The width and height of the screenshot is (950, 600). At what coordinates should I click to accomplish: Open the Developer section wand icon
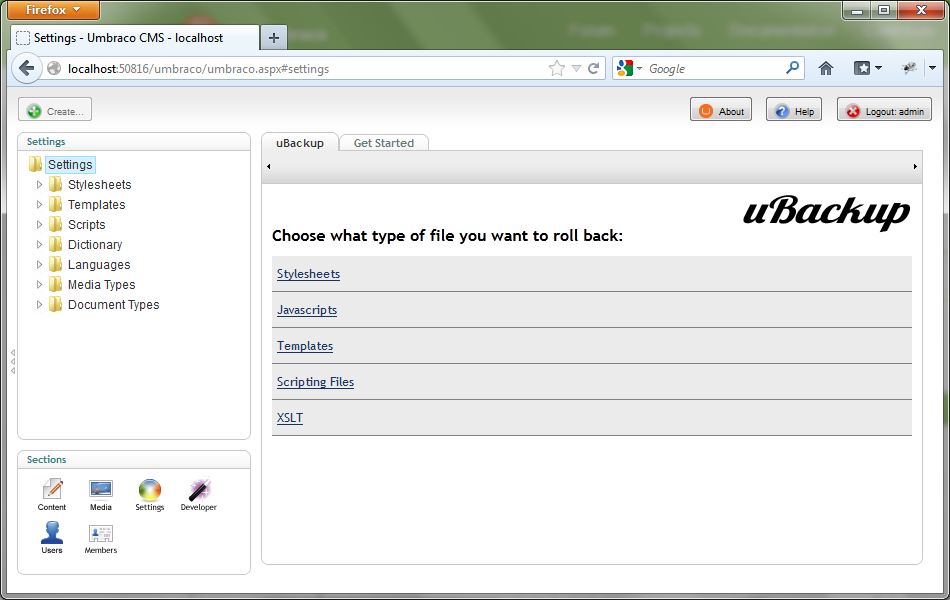tap(199, 490)
